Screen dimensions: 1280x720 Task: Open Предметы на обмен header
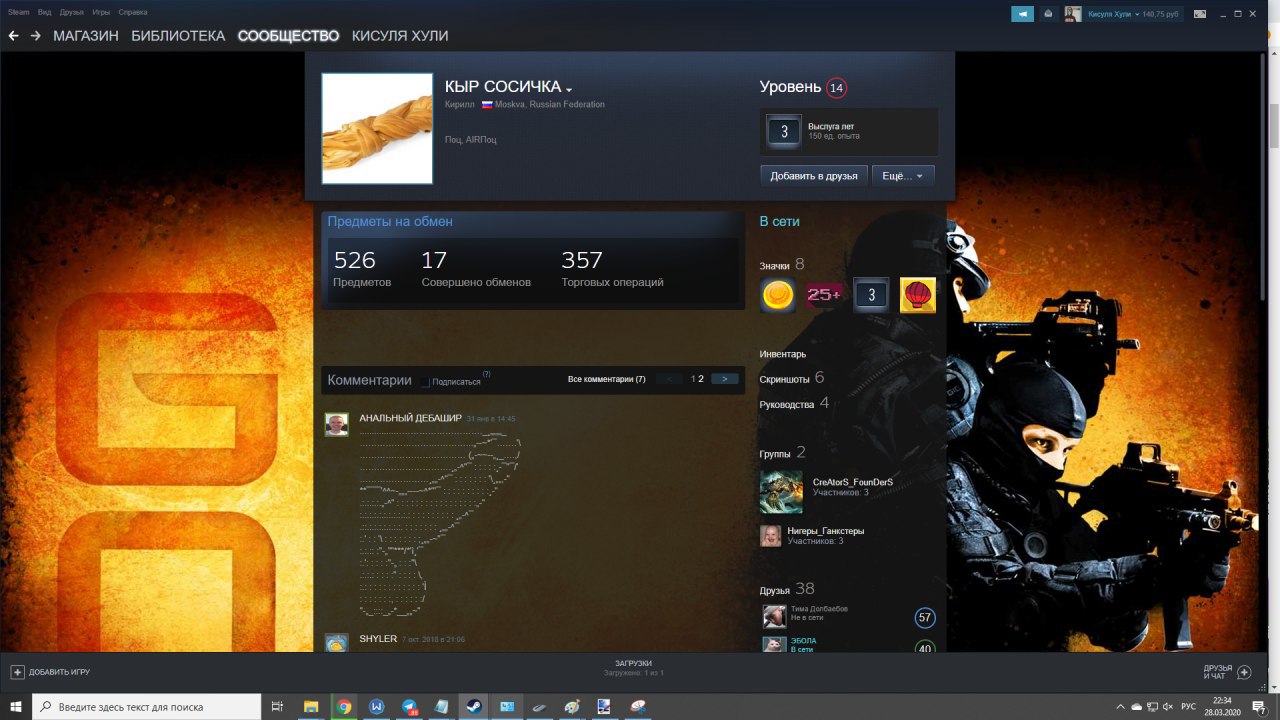point(390,222)
